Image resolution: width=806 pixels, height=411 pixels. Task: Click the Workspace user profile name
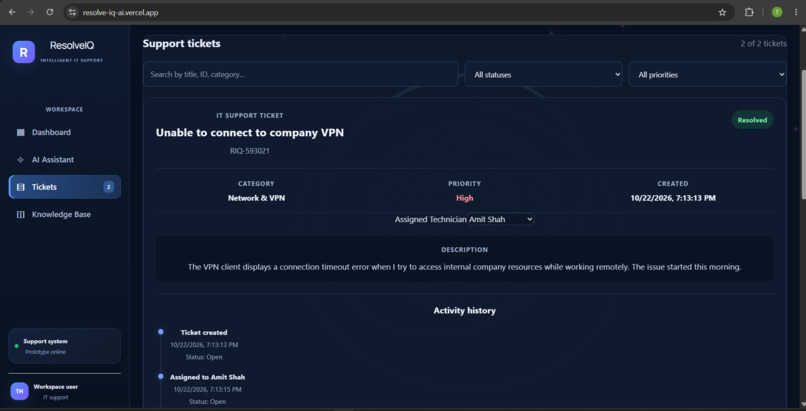point(56,387)
